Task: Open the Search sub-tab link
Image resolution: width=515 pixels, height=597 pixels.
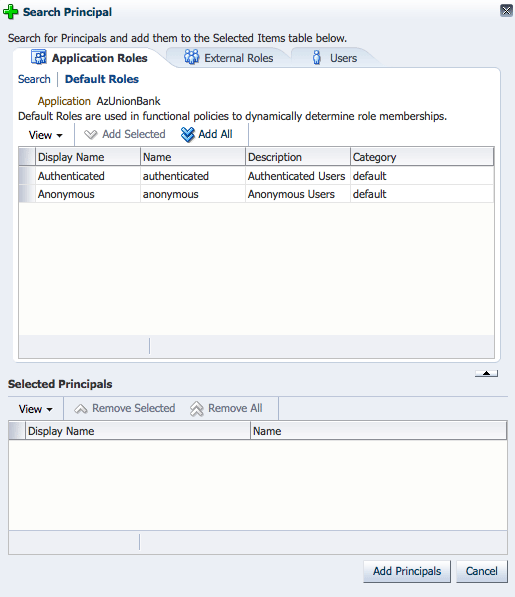Action: (34, 79)
